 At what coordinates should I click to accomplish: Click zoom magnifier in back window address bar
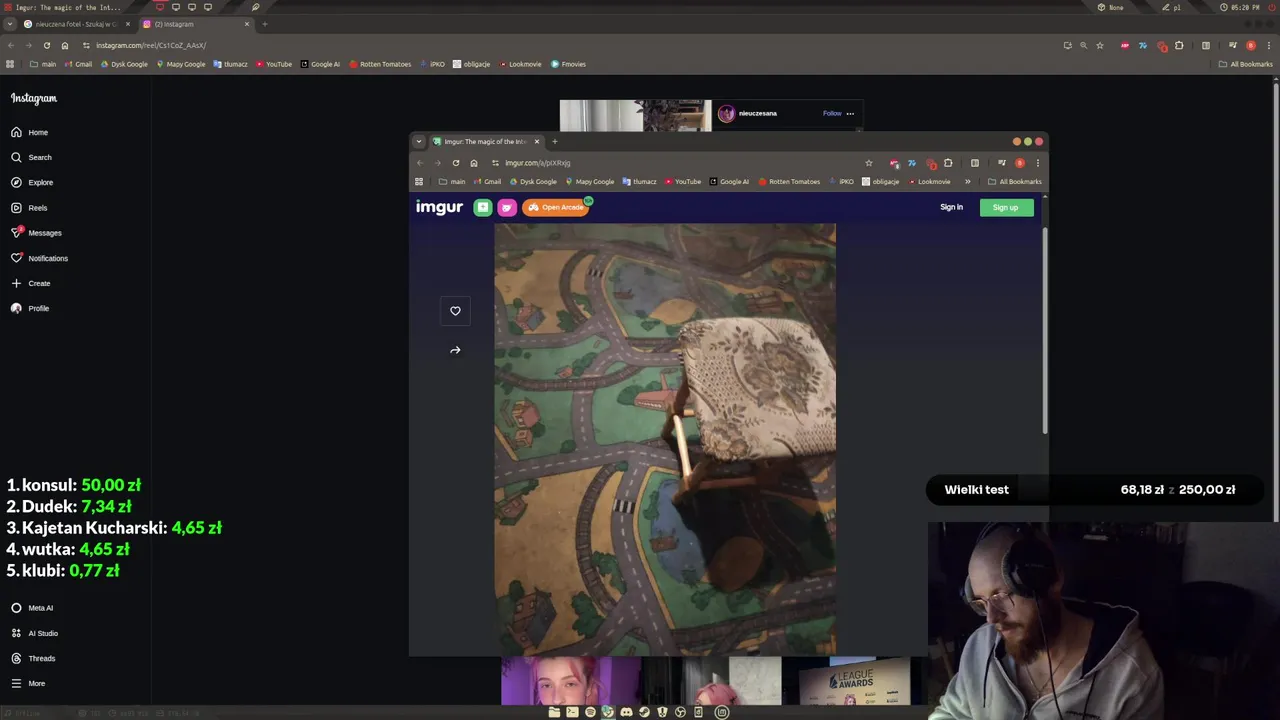(1083, 45)
